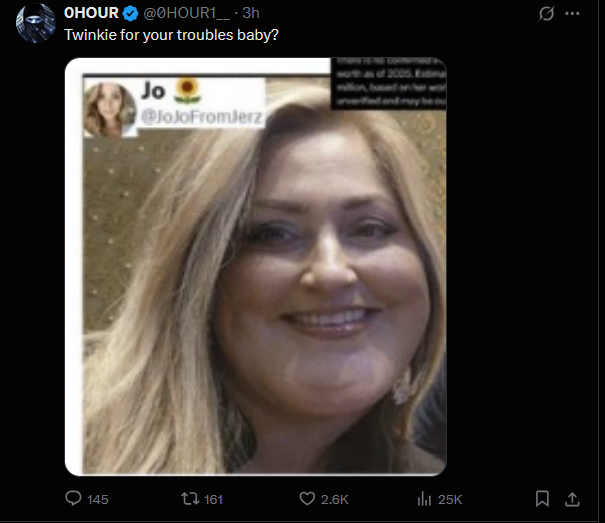
Task: Click the blue verified checkmark badge
Action: click(130, 14)
